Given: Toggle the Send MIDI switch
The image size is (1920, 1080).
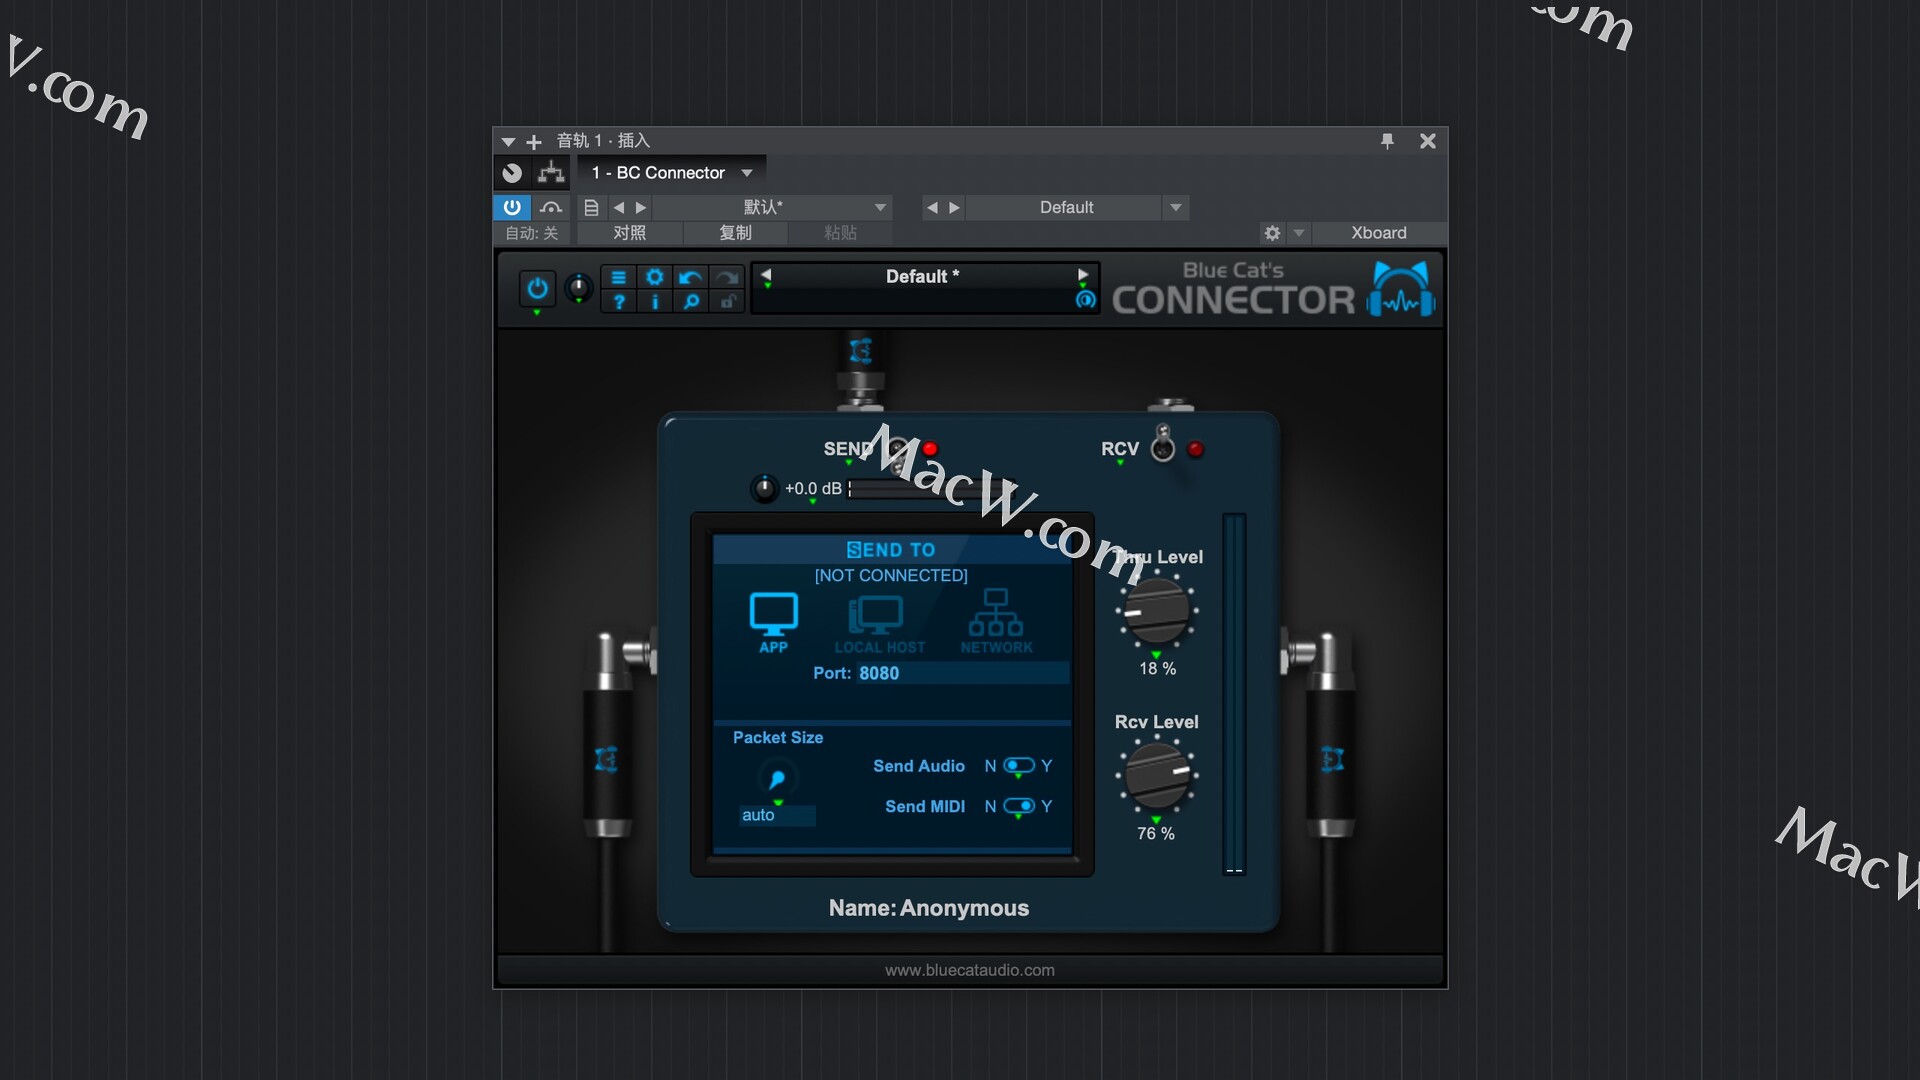Looking at the screenshot, I should click(x=1021, y=806).
